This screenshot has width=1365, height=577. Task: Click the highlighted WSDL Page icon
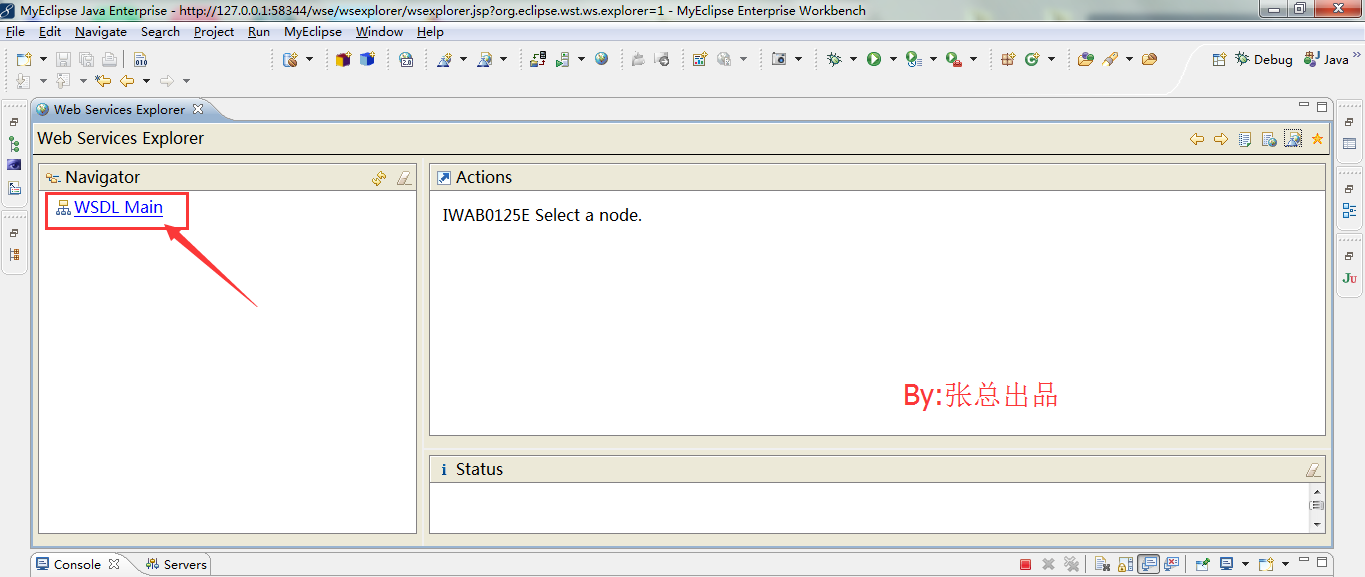click(x=1293, y=139)
